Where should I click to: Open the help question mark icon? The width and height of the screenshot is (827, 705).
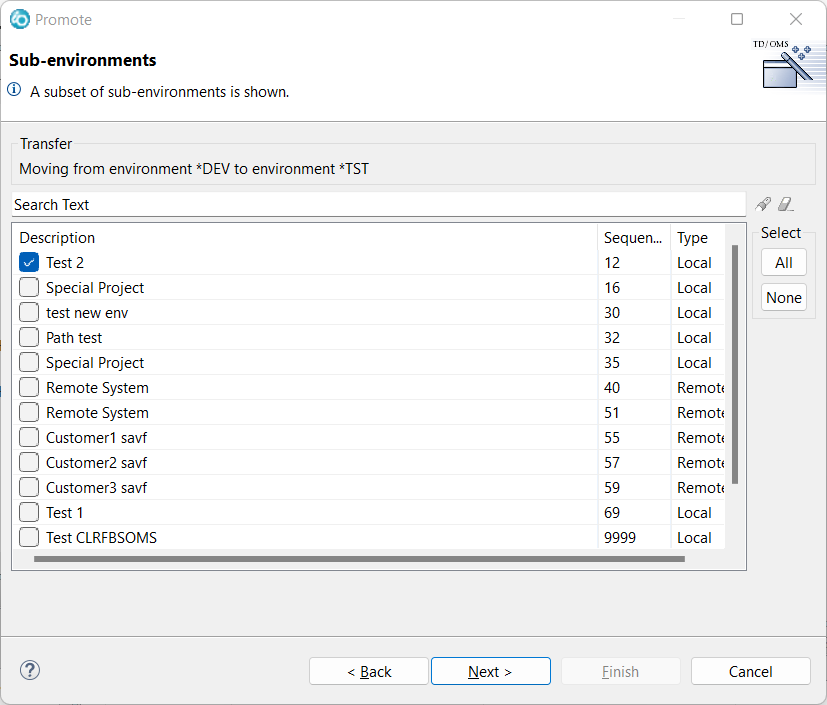coord(30,670)
